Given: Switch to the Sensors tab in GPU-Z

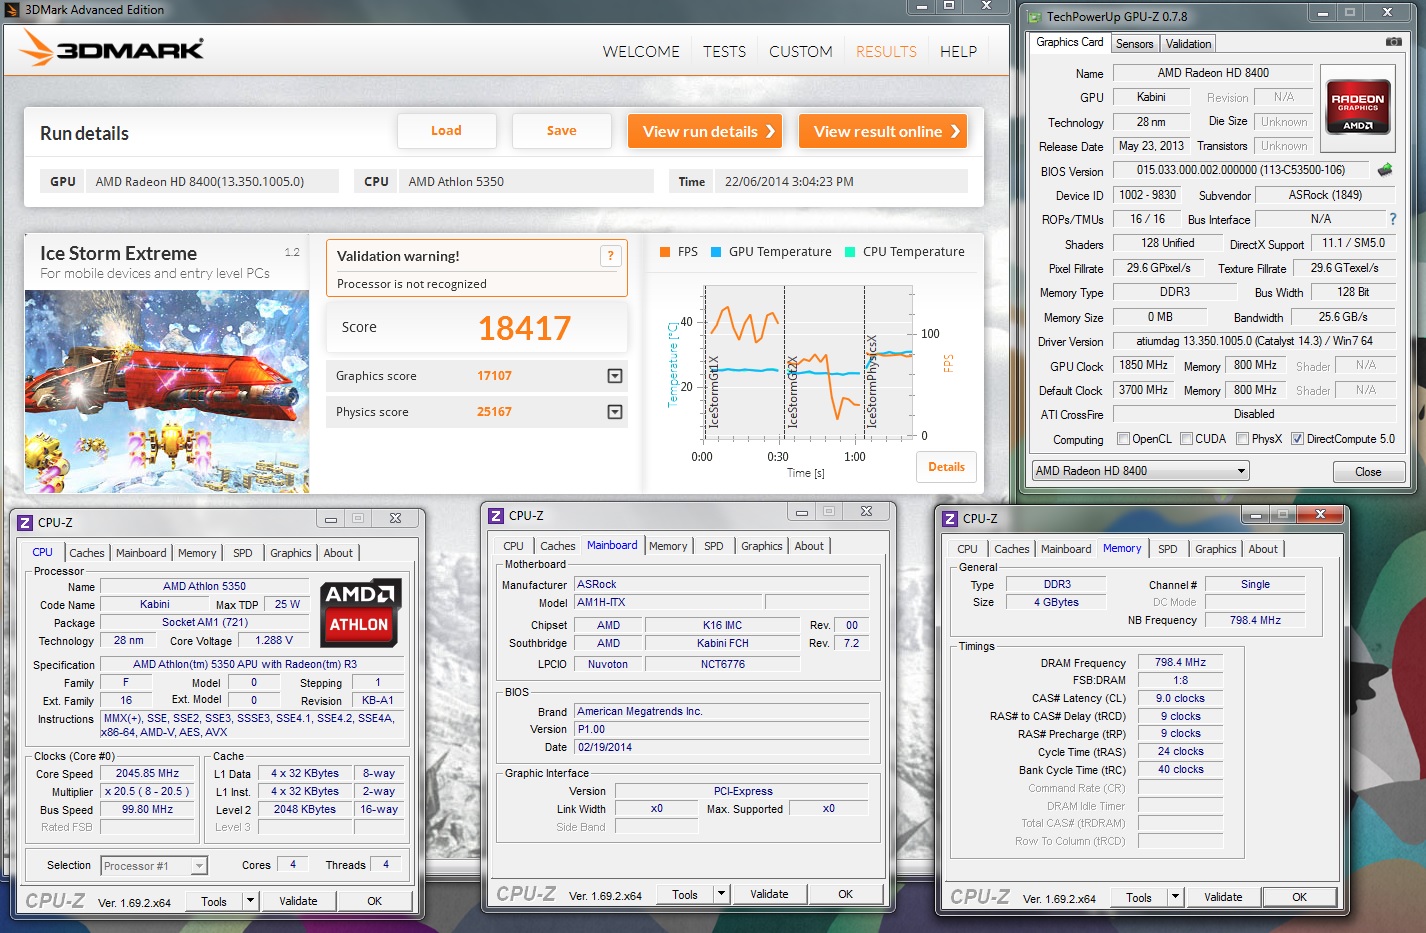Looking at the screenshot, I should pyautogui.click(x=1135, y=44).
